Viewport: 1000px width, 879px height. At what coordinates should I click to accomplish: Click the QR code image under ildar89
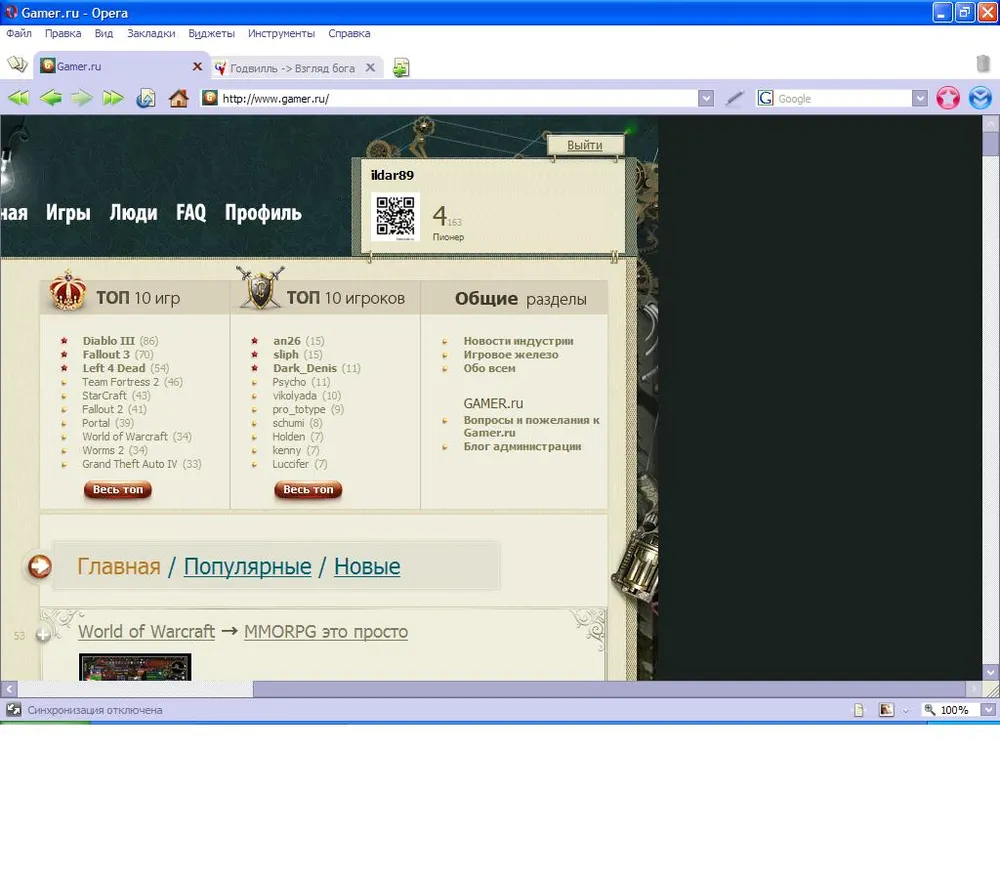pyautogui.click(x=395, y=217)
